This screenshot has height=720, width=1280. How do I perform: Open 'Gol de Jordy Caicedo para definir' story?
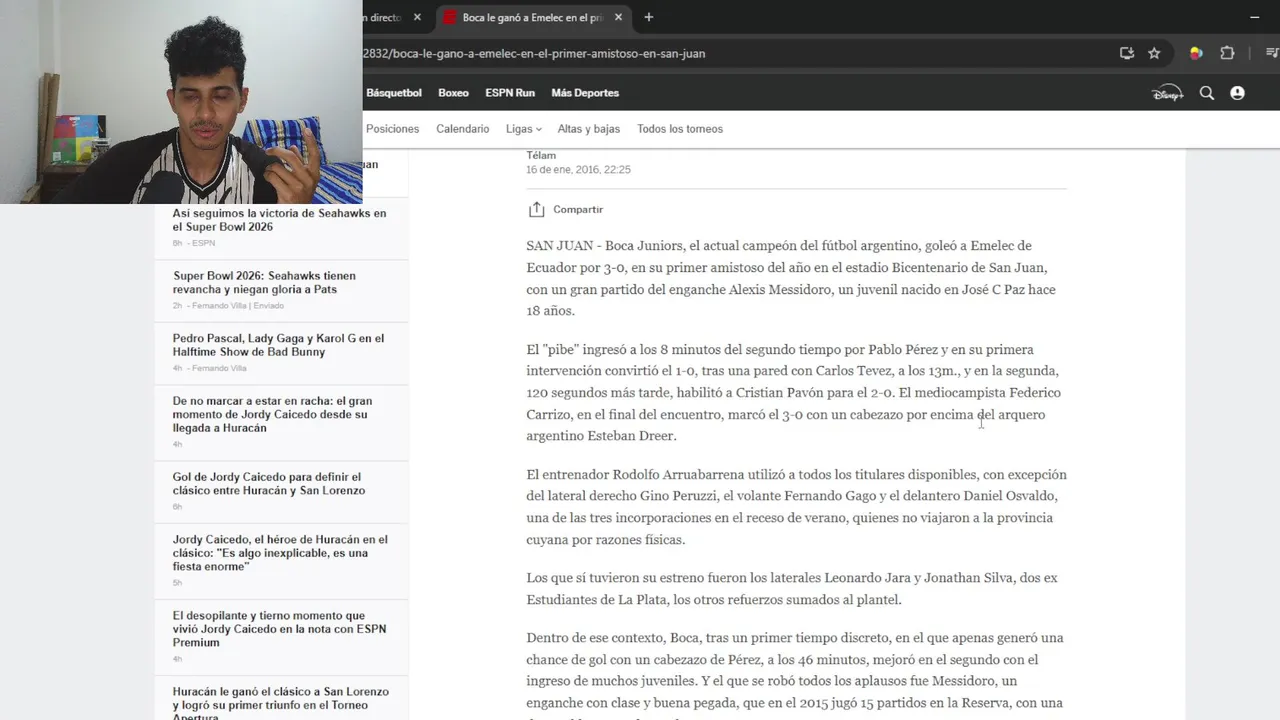[x=268, y=484]
